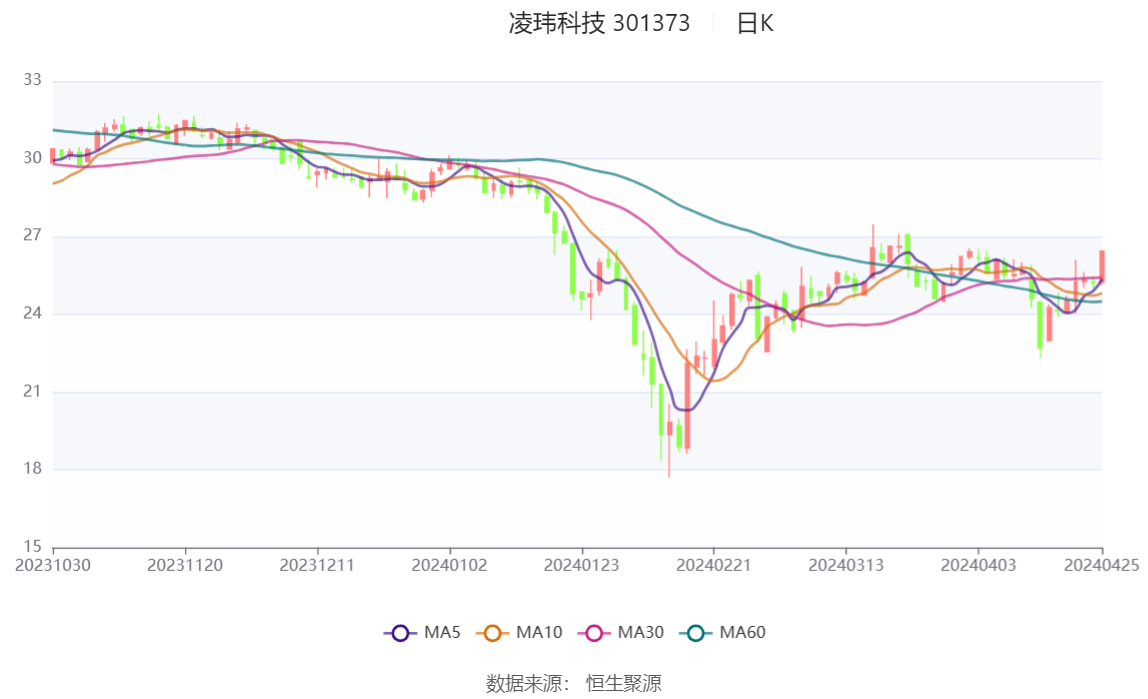The width and height of the screenshot is (1148, 699).
Task: Click the chart title 凌玮科技 301373
Action: 599,23
